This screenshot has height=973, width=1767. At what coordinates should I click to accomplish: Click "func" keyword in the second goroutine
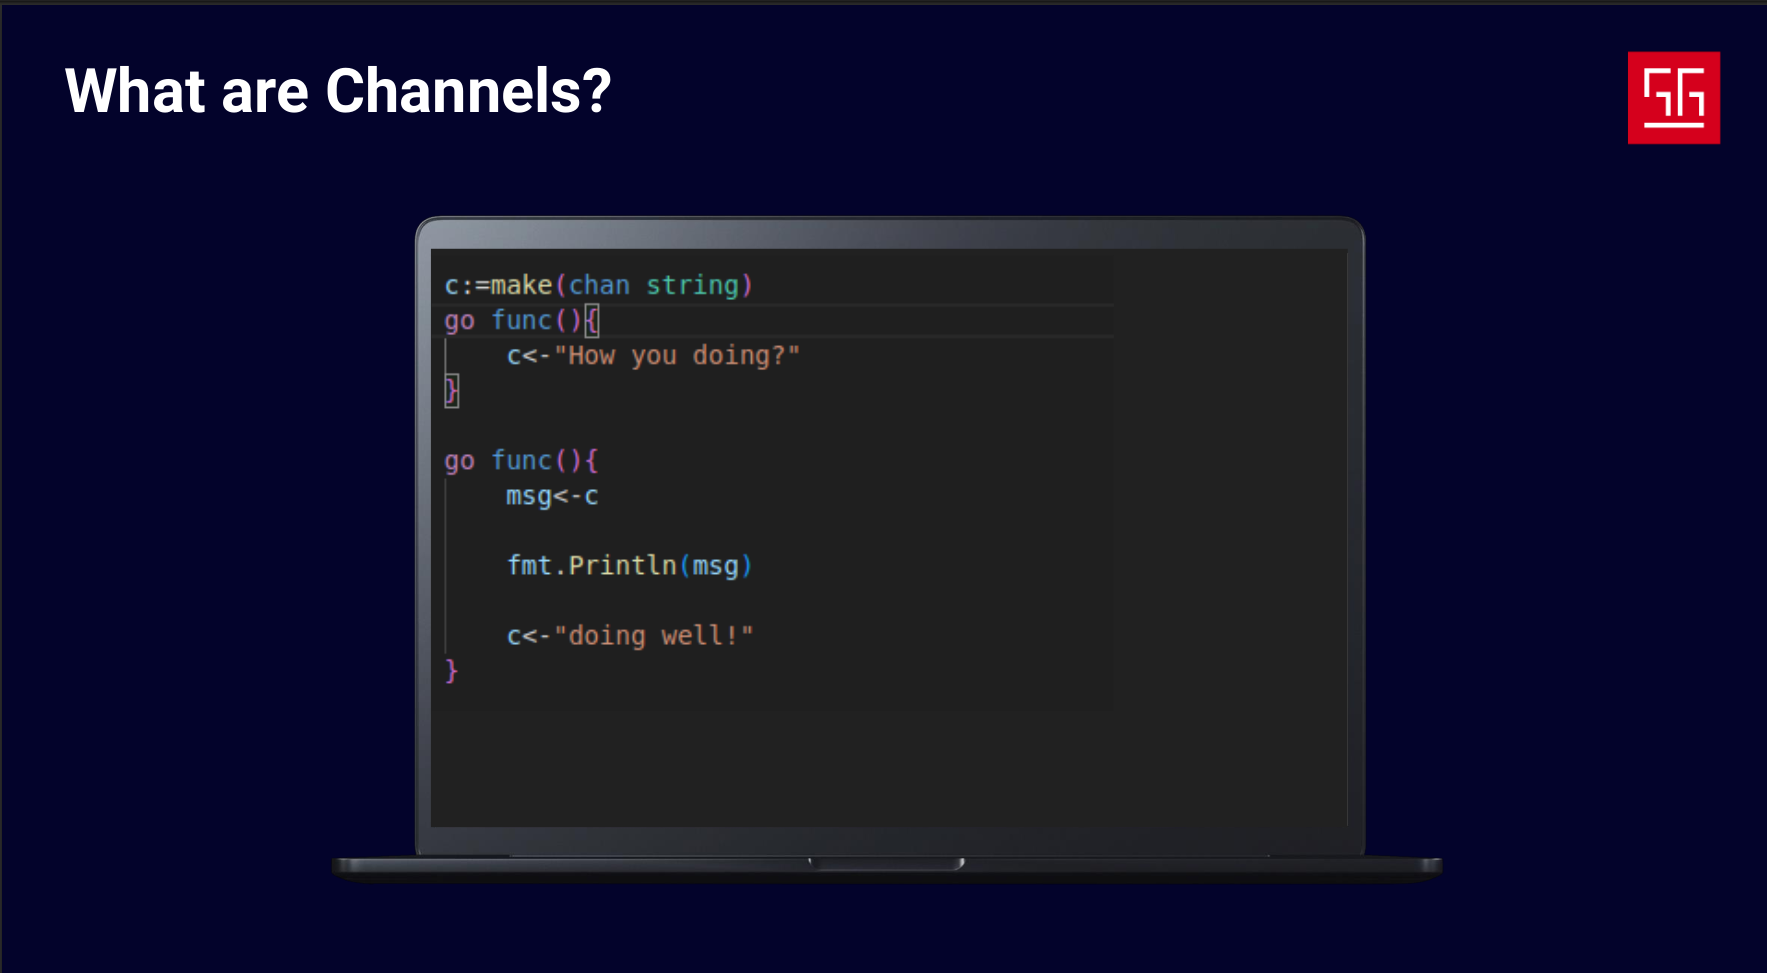(x=521, y=461)
